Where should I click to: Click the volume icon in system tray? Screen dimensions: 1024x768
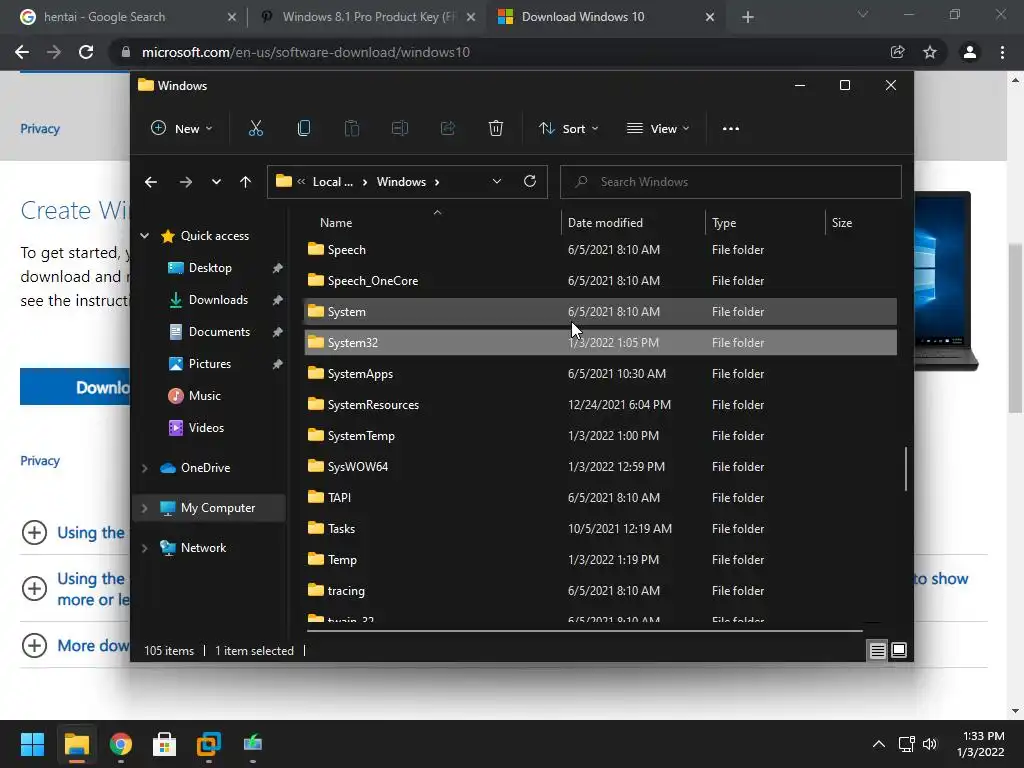click(x=930, y=744)
